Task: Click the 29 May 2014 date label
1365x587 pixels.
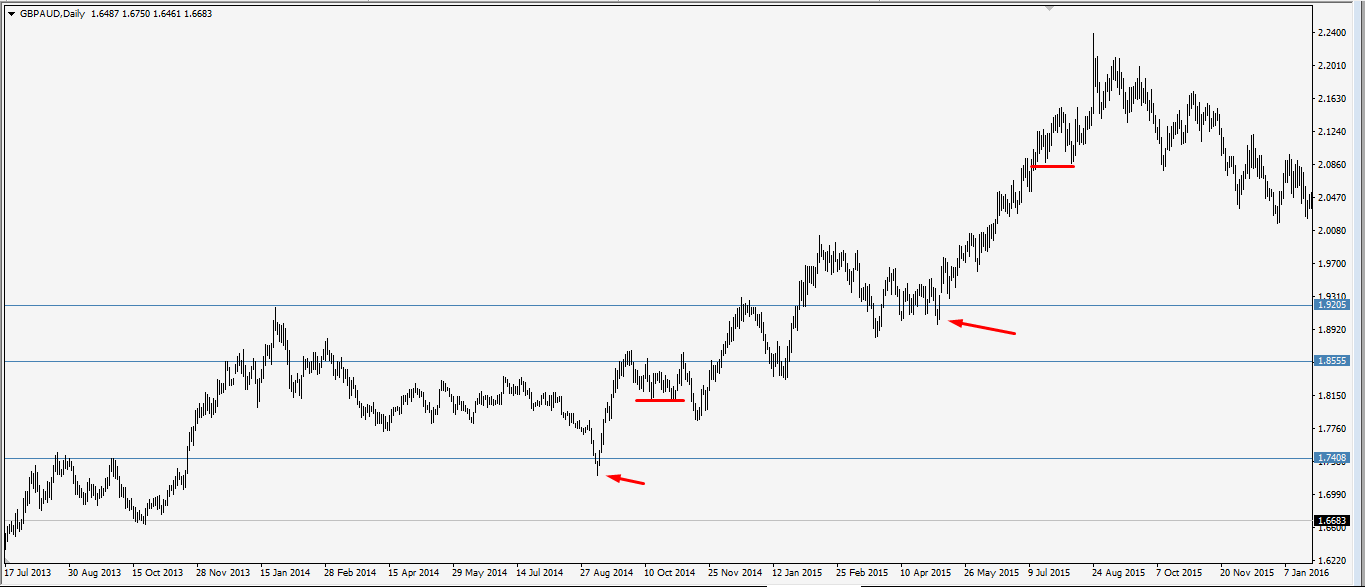Action: [479, 573]
